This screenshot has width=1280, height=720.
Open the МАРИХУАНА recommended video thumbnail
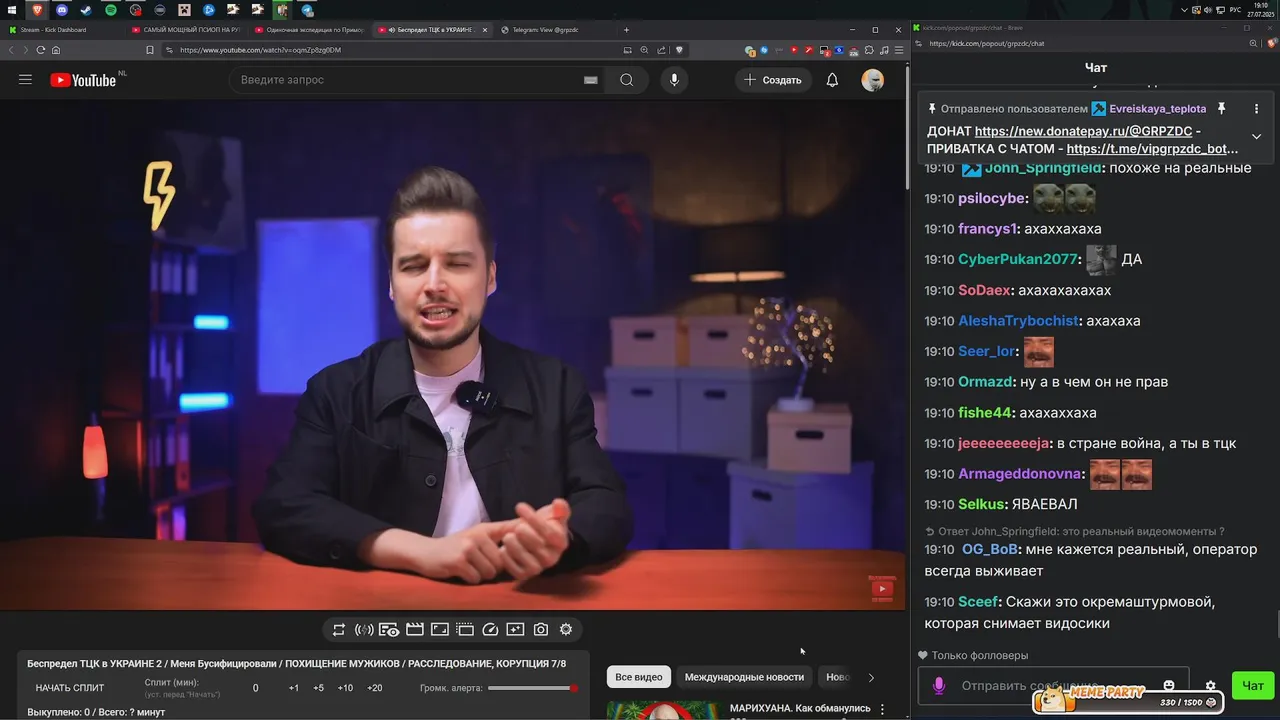663,710
